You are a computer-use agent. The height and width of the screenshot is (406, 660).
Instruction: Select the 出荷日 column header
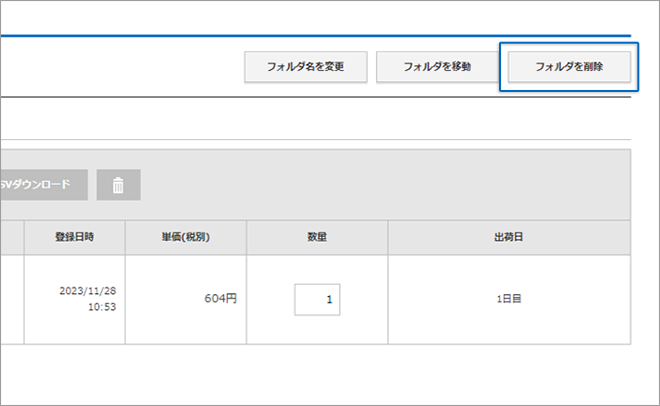click(509, 237)
